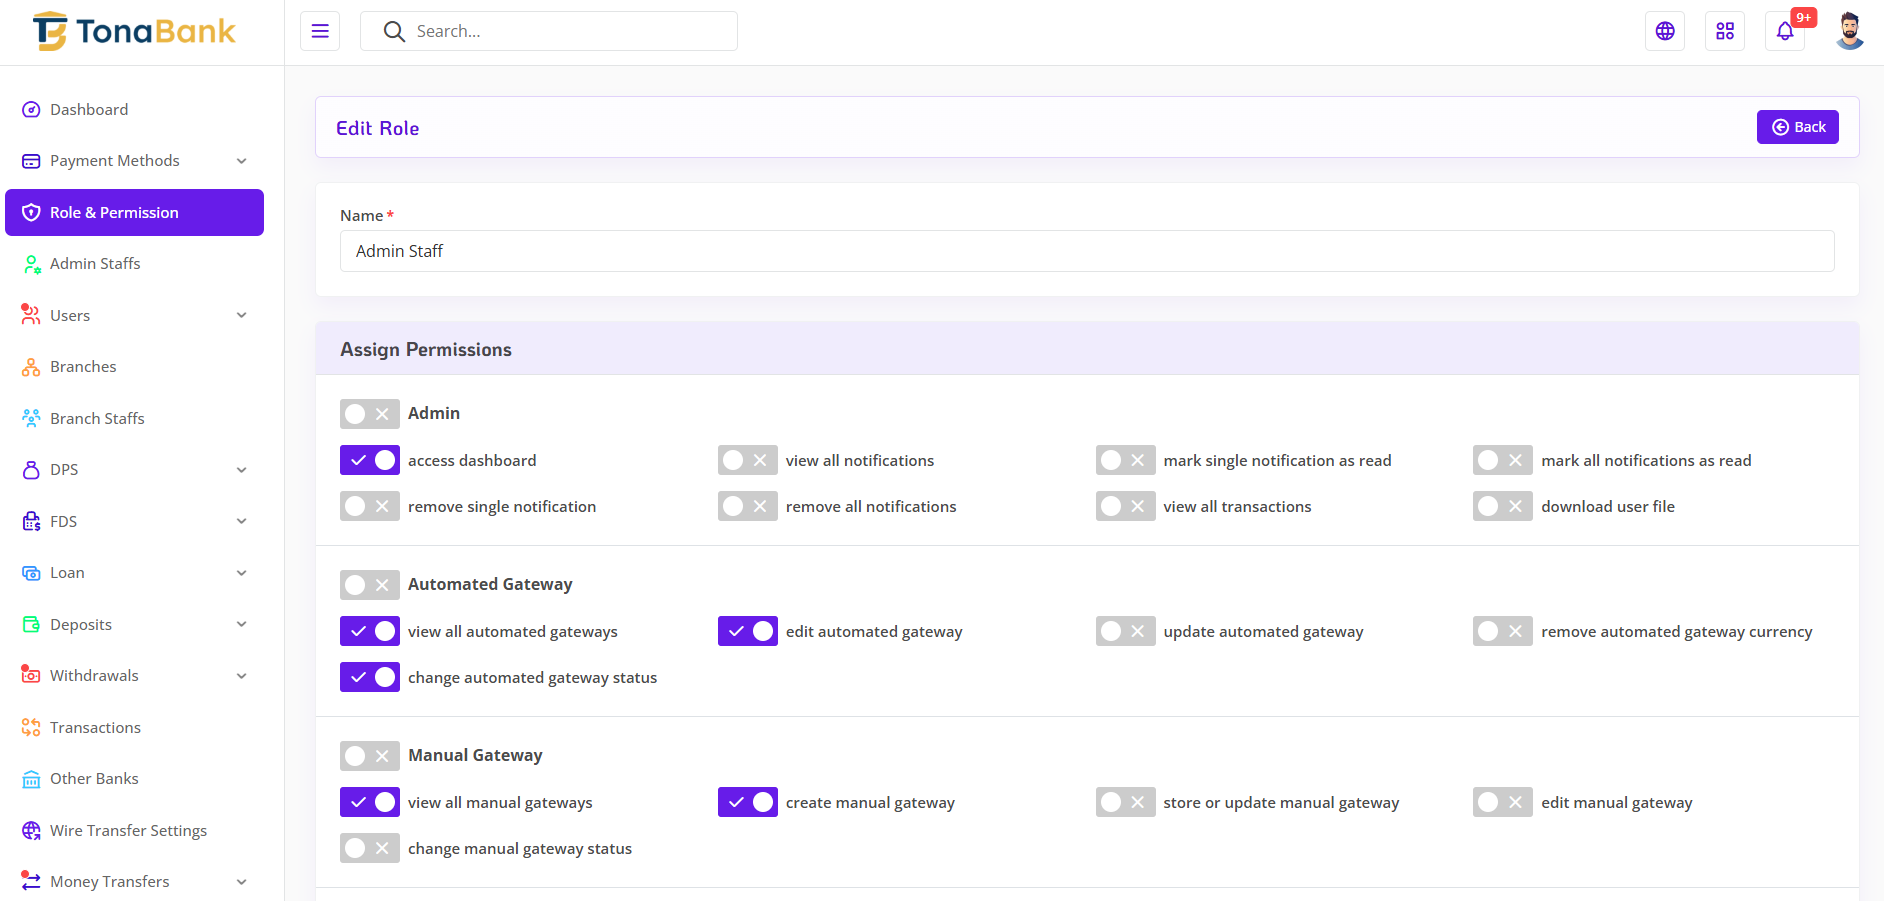Click the Dashboard sidebar icon
Image resolution: width=1884 pixels, height=901 pixels.
31,110
